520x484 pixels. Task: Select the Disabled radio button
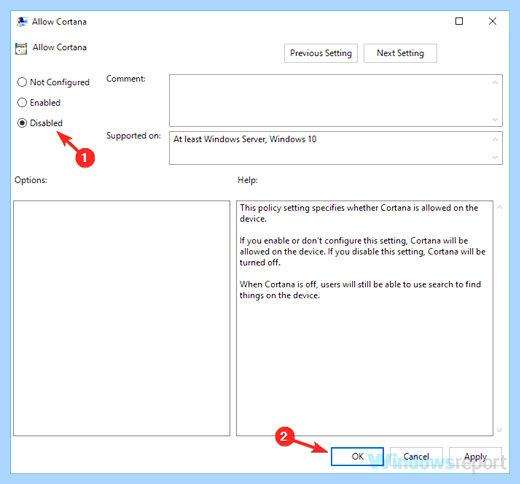point(22,123)
